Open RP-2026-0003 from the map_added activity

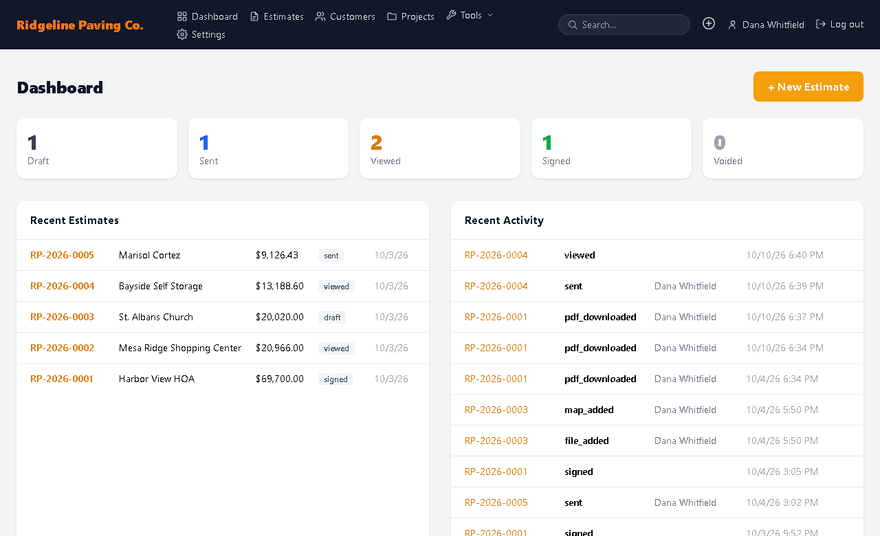pyautogui.click(x=496, y=409)
